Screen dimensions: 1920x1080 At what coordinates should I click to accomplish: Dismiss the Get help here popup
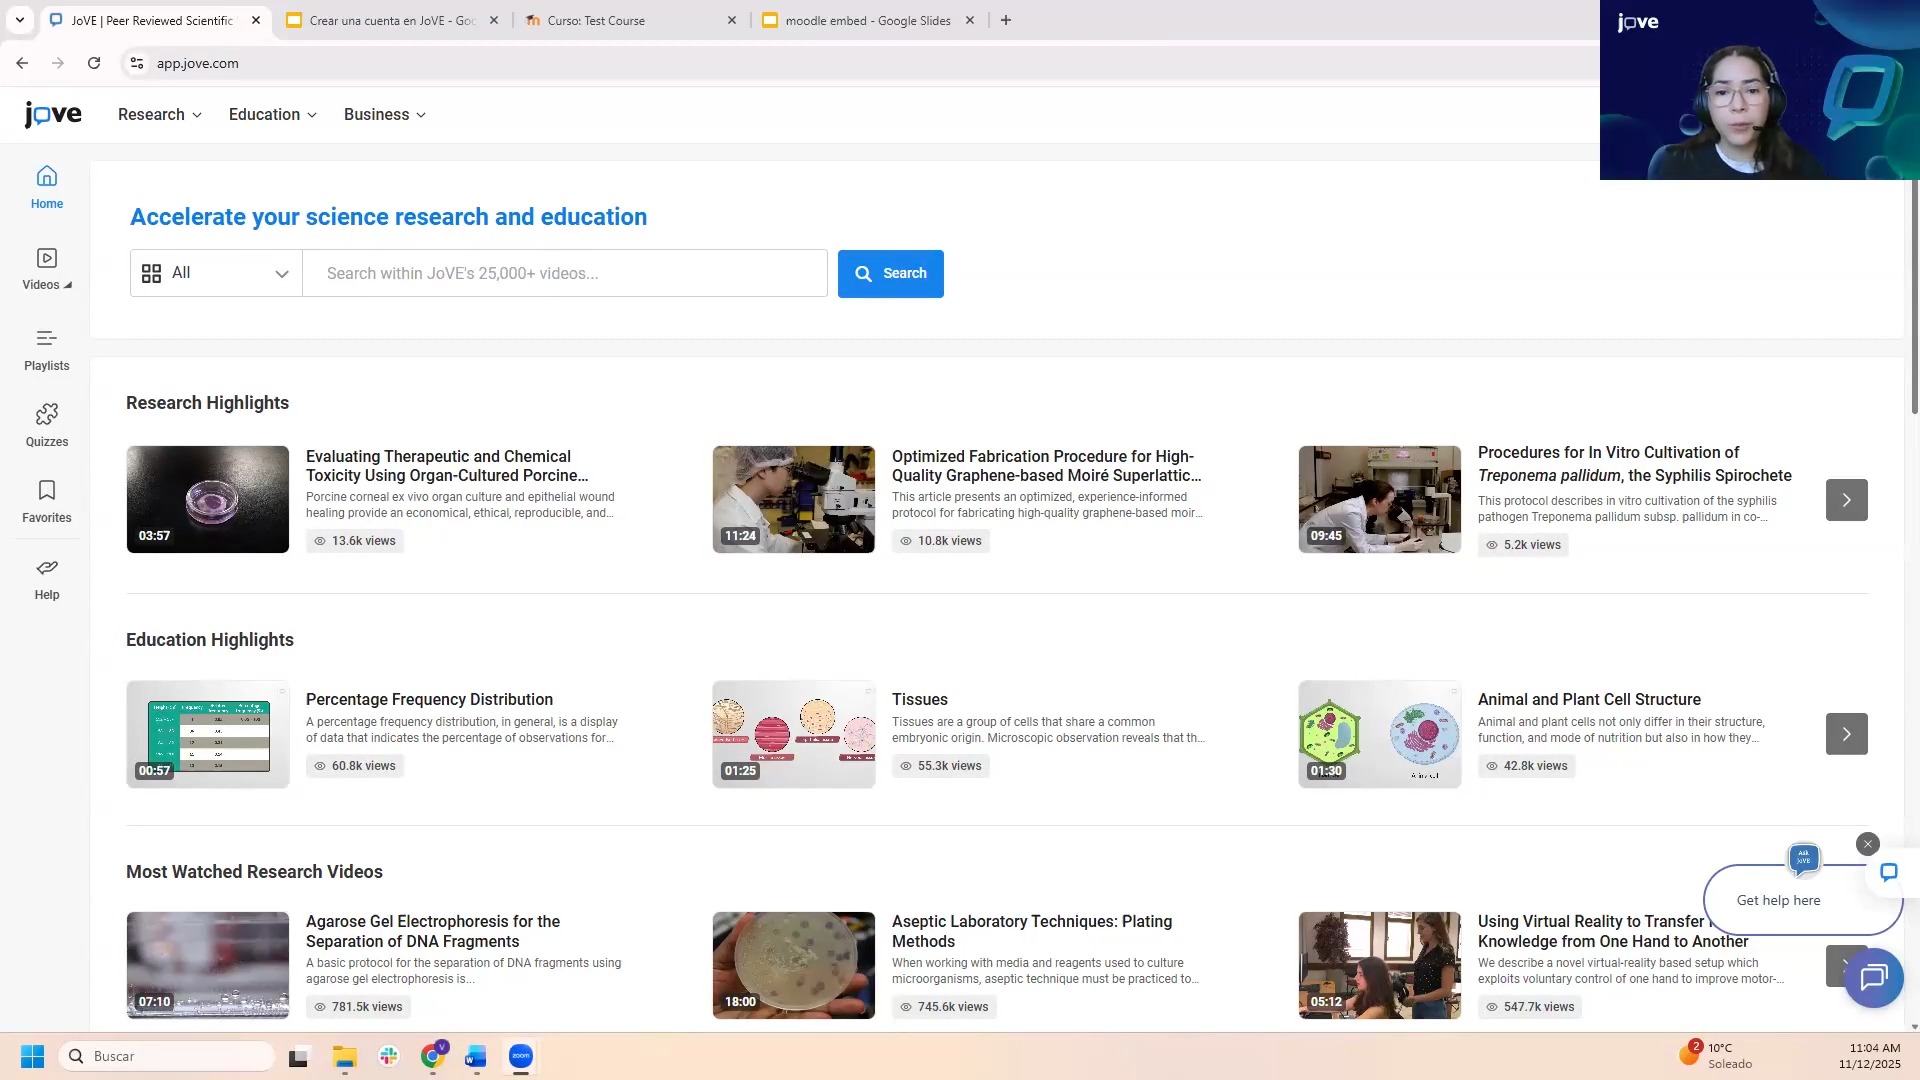(x=1867, y=844)
